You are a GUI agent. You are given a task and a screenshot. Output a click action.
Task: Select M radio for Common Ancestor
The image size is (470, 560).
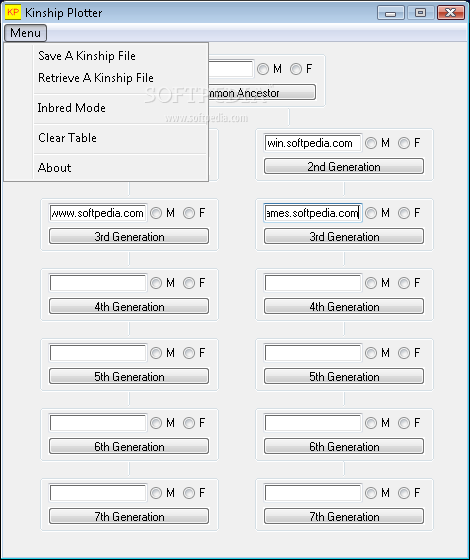[263, 69]
